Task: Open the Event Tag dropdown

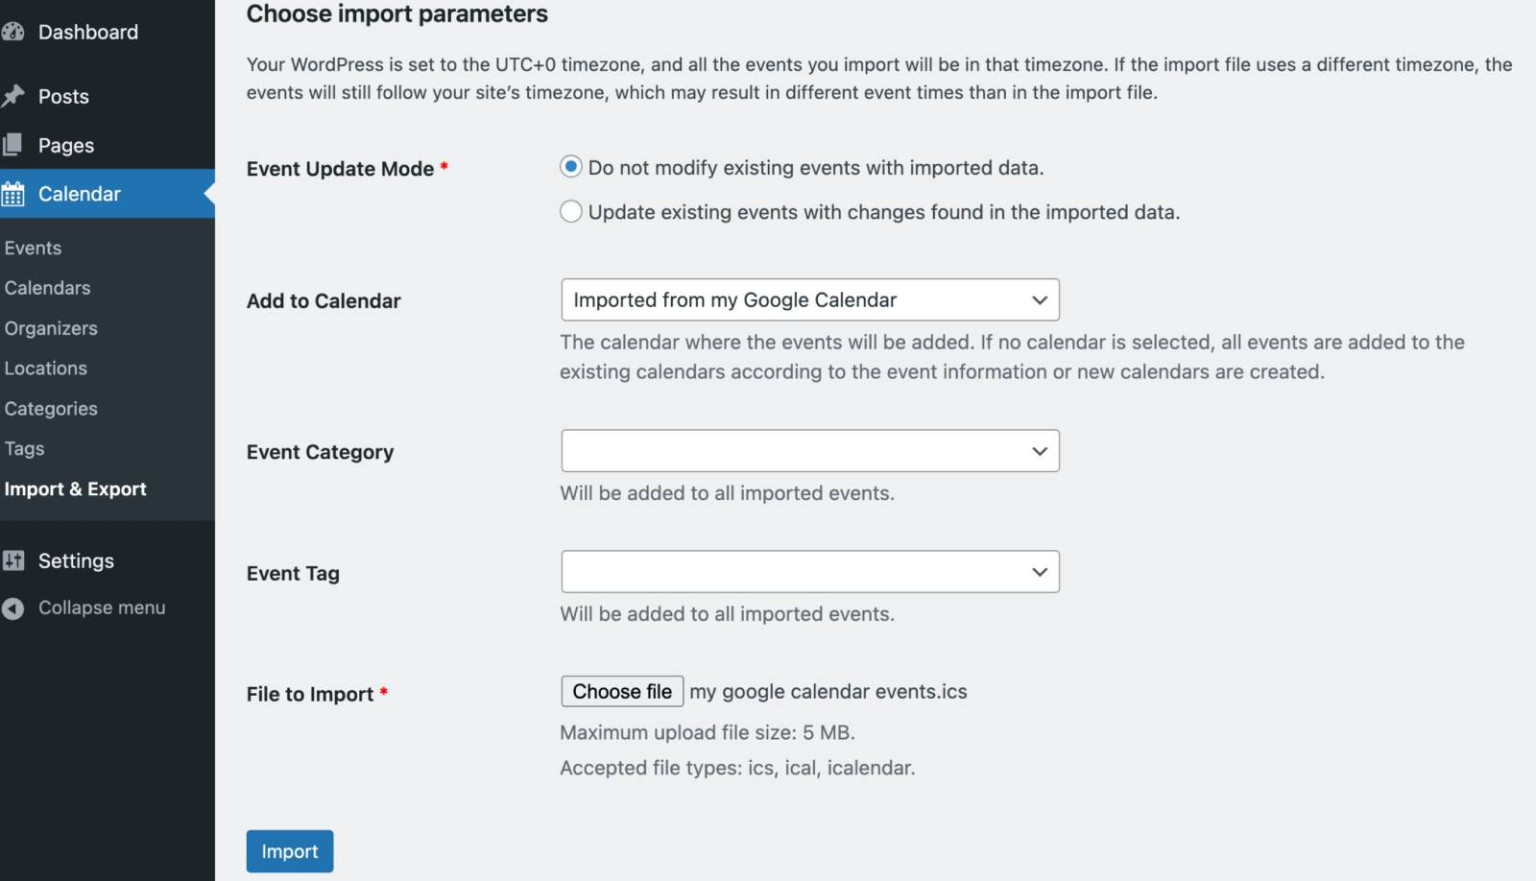Action: 810,571
